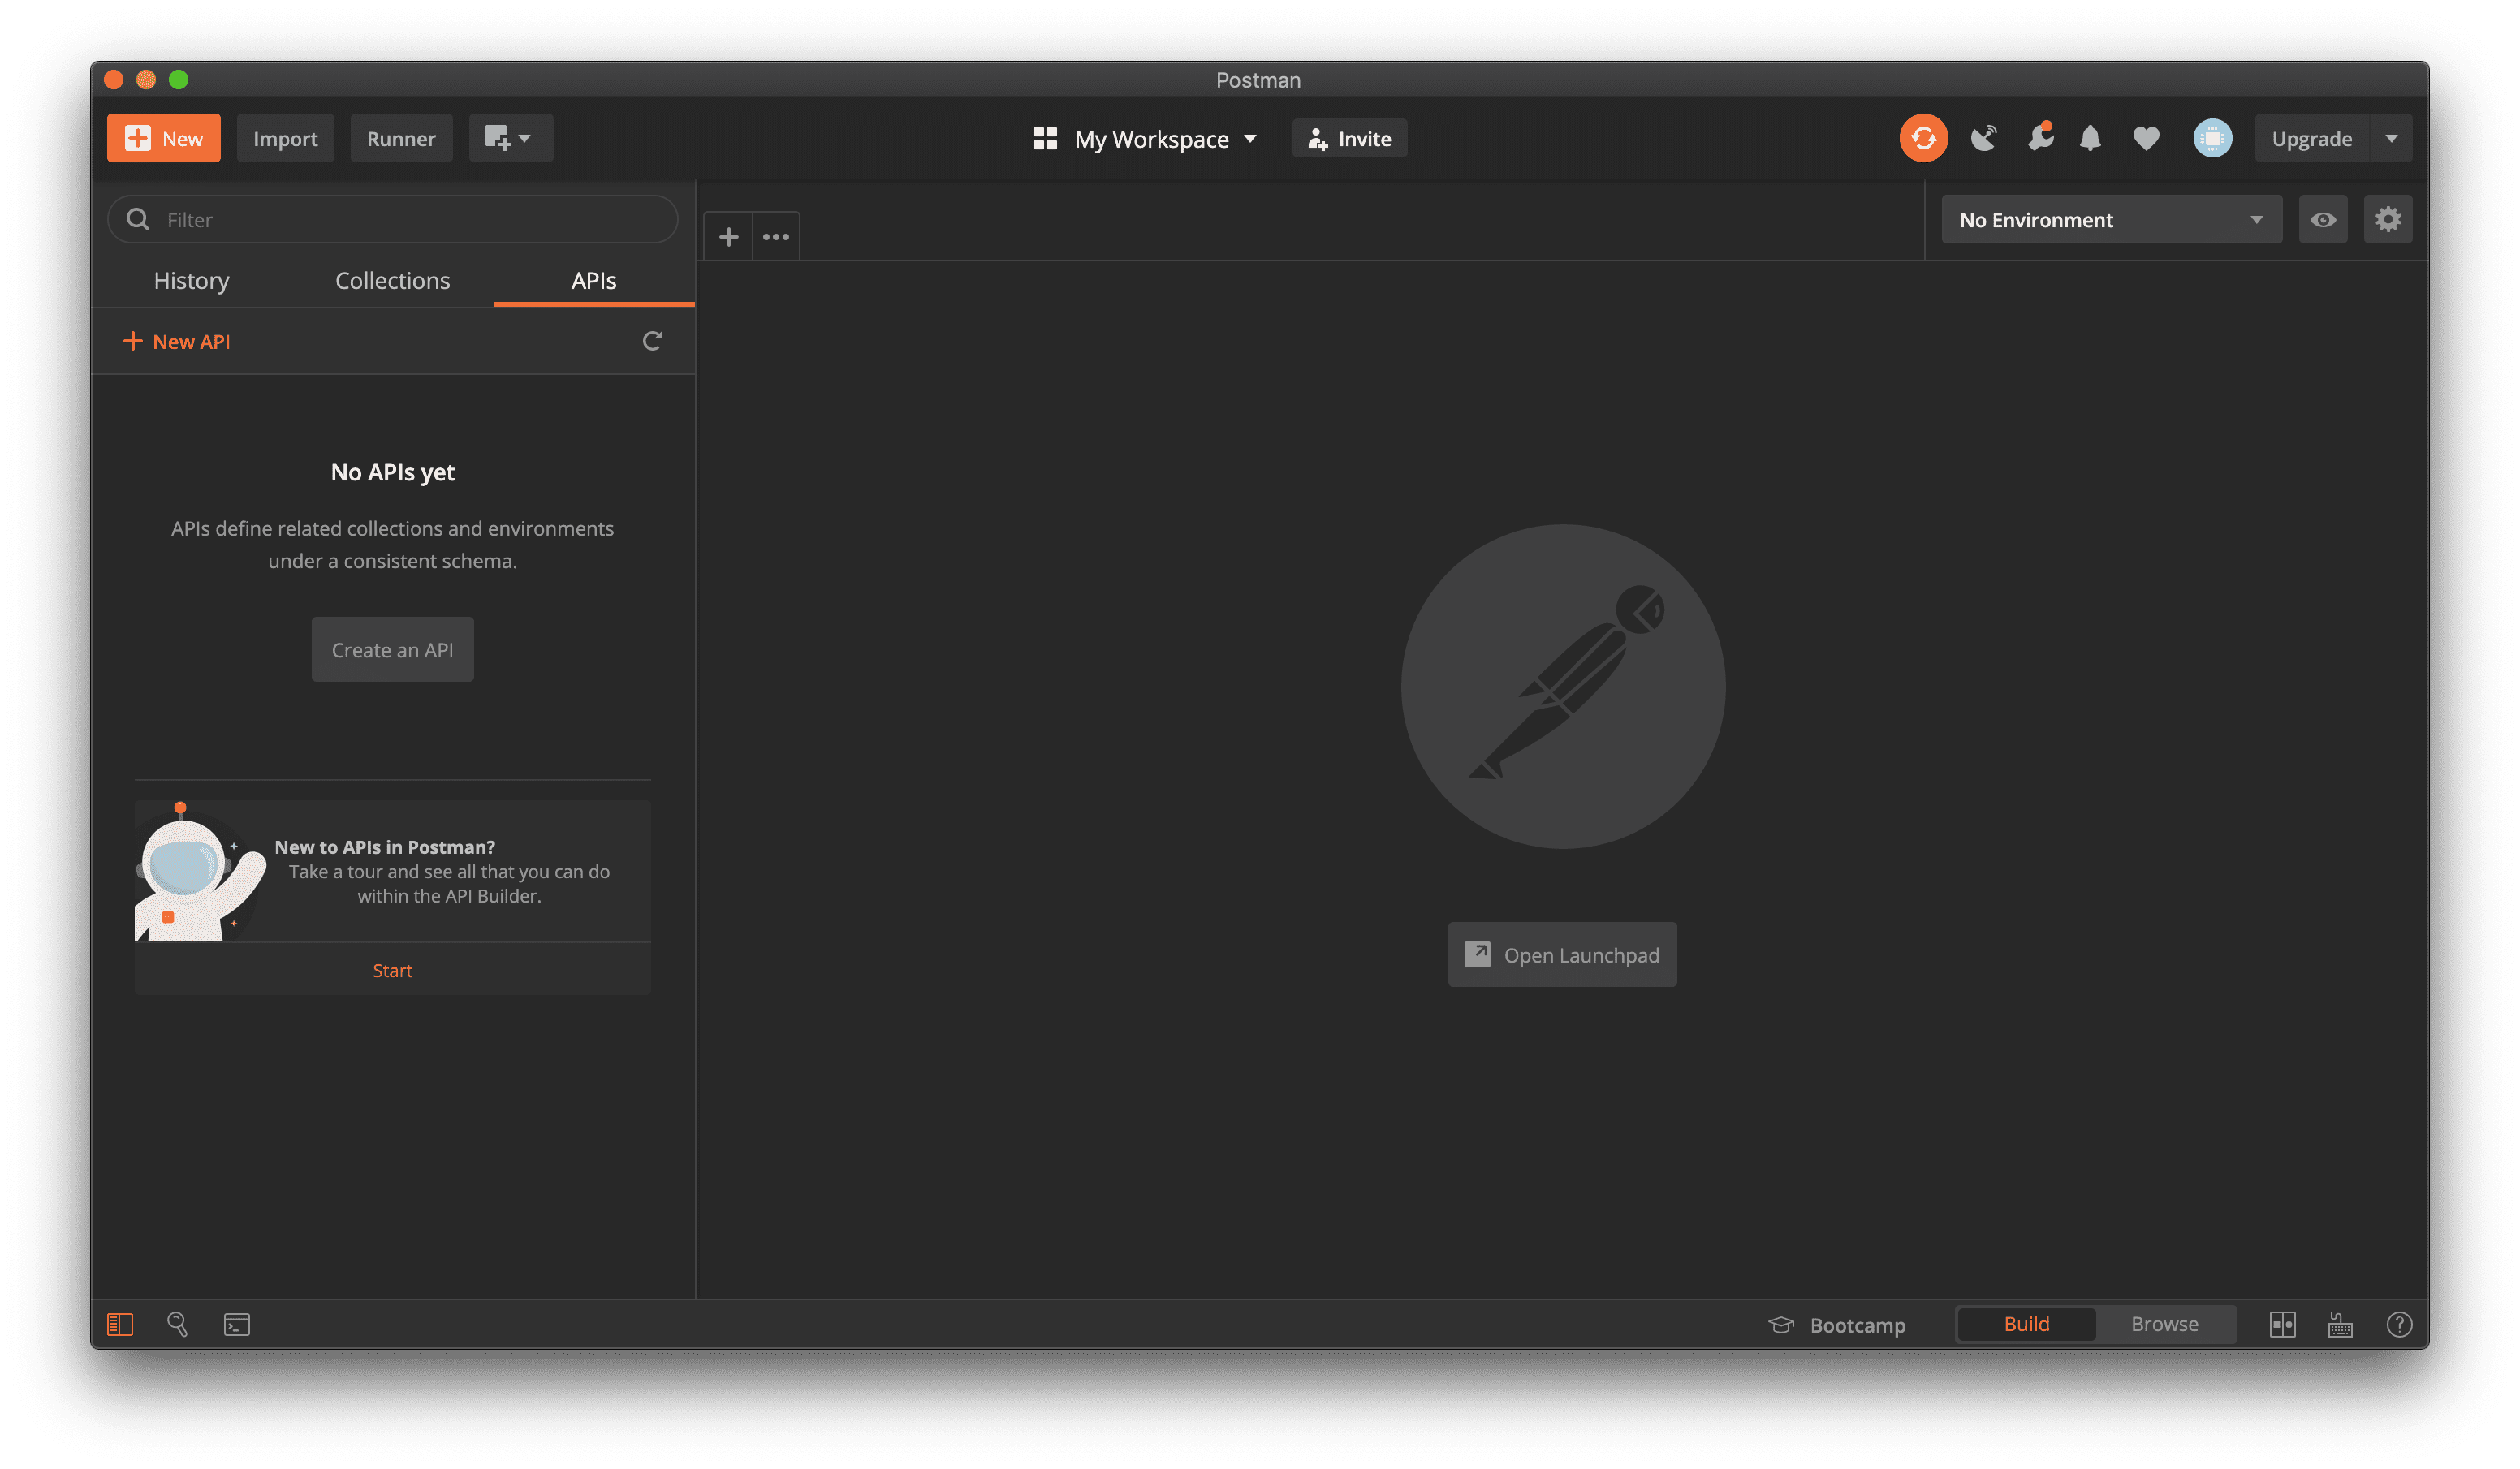Switch to the Collections tab
The width and height of the screenshot is (2520, 1469).
(x=392, y=281)
